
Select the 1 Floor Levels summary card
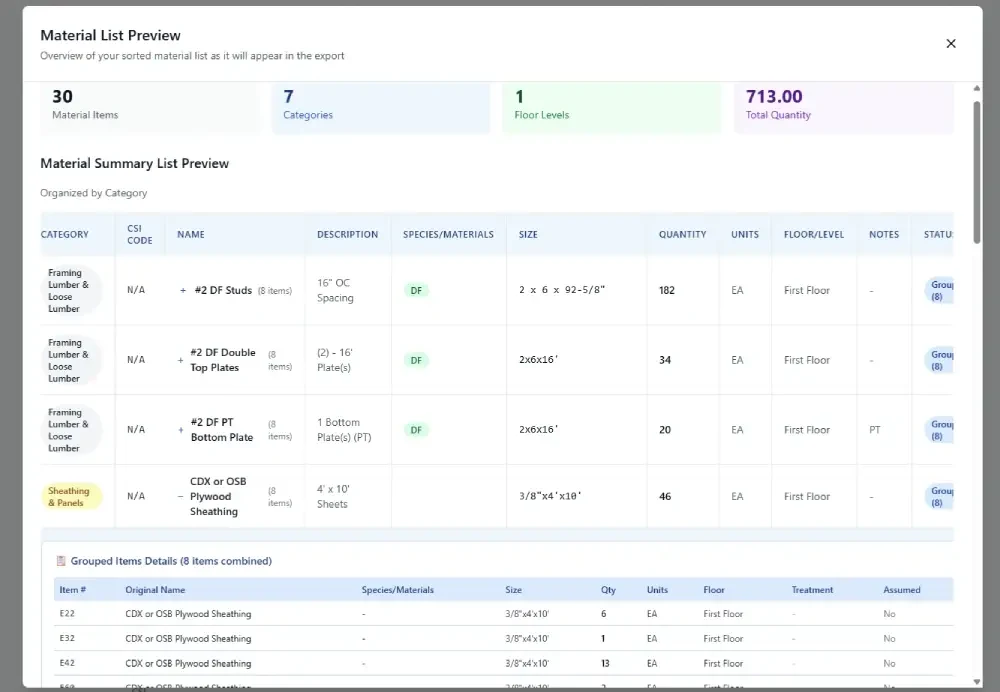click(612, 107)
